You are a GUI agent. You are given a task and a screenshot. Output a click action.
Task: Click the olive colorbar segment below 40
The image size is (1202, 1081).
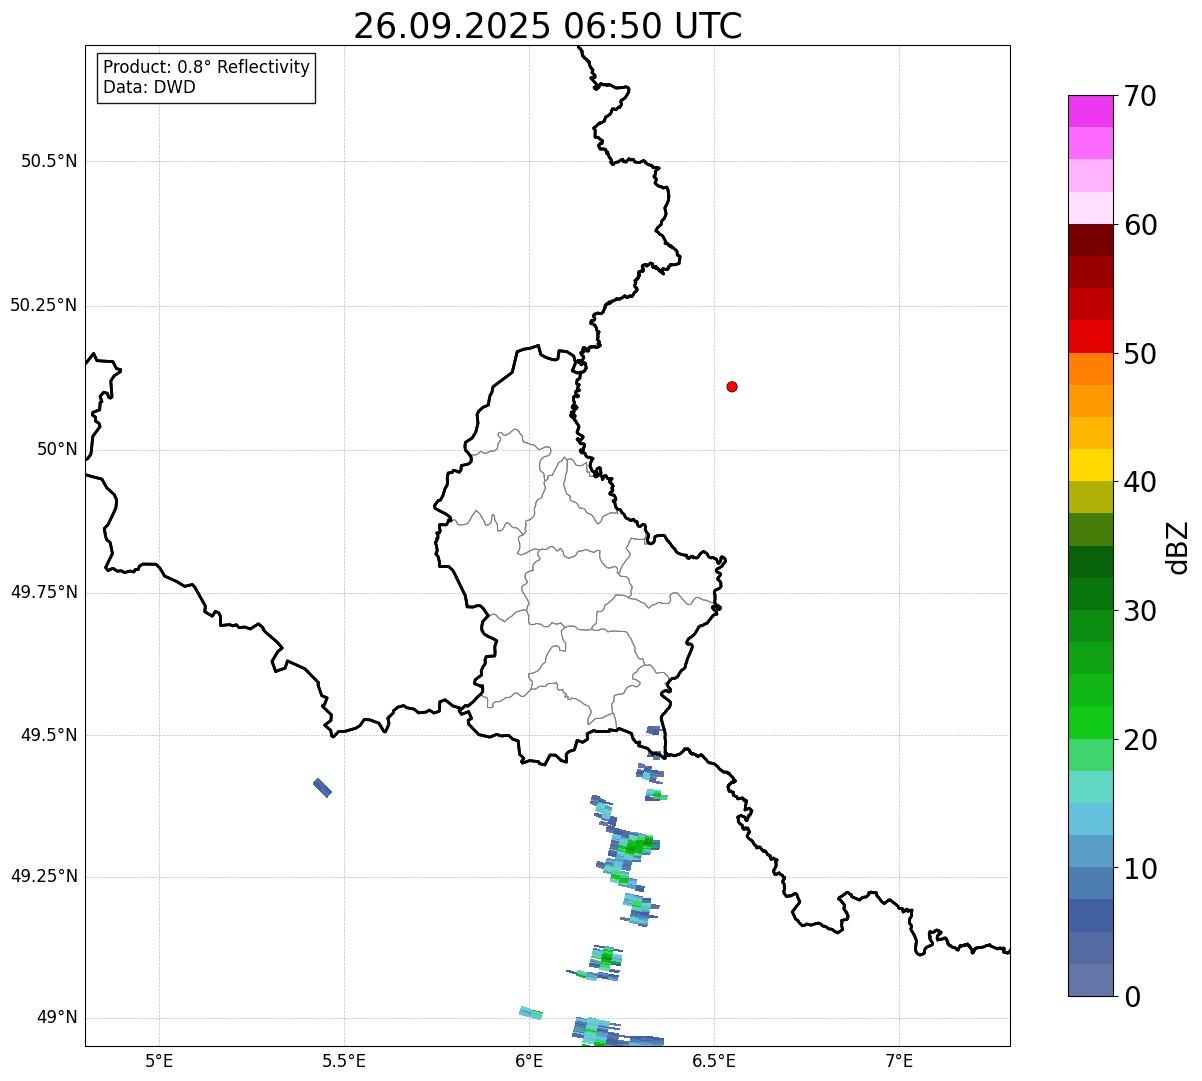pos(1090,497)
